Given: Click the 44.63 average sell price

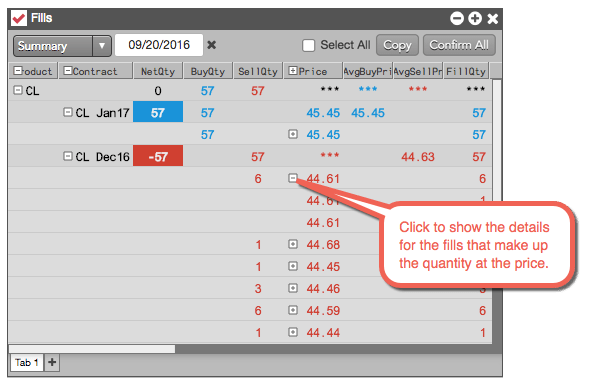Looking at the screenshot, I should pyautogui.click(x=418, y=157).
